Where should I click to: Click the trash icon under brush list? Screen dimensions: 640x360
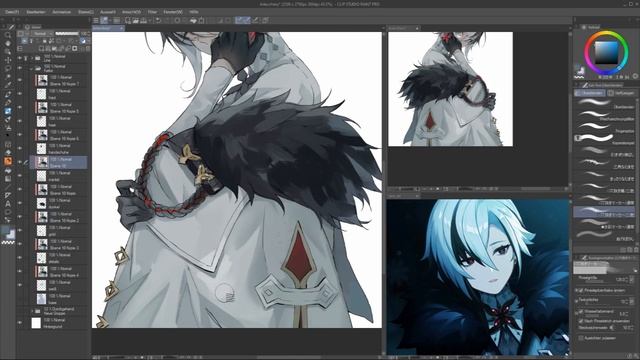[x=635, y=249]
